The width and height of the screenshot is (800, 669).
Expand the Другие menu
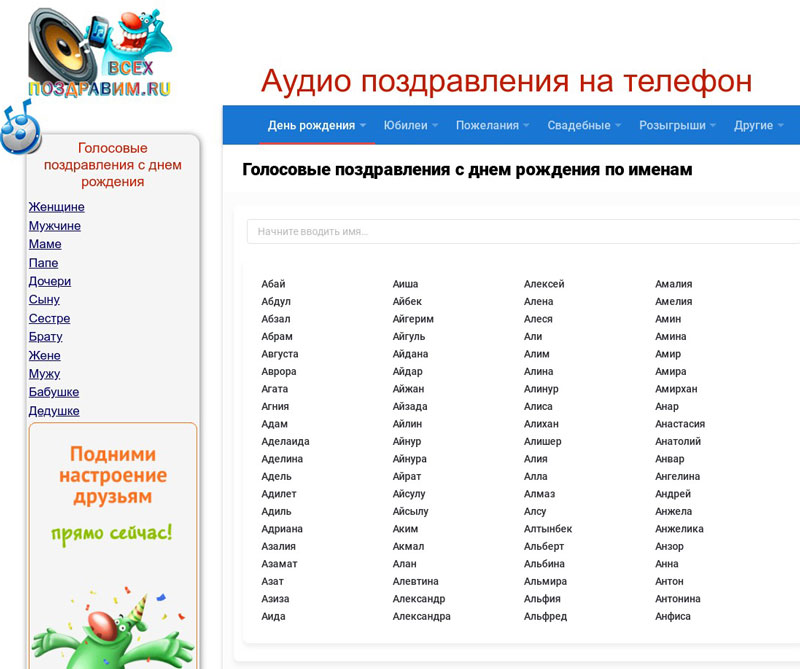759,126
